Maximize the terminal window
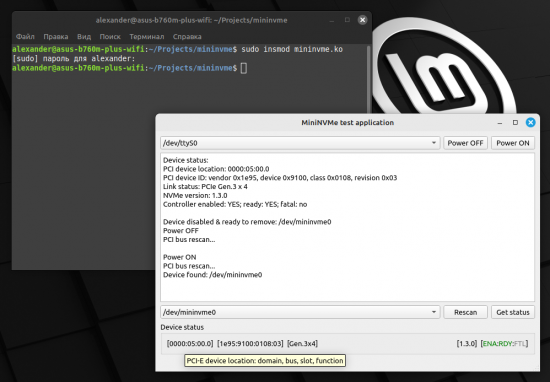This screenshot has width=550, height=382. (347, 20)
